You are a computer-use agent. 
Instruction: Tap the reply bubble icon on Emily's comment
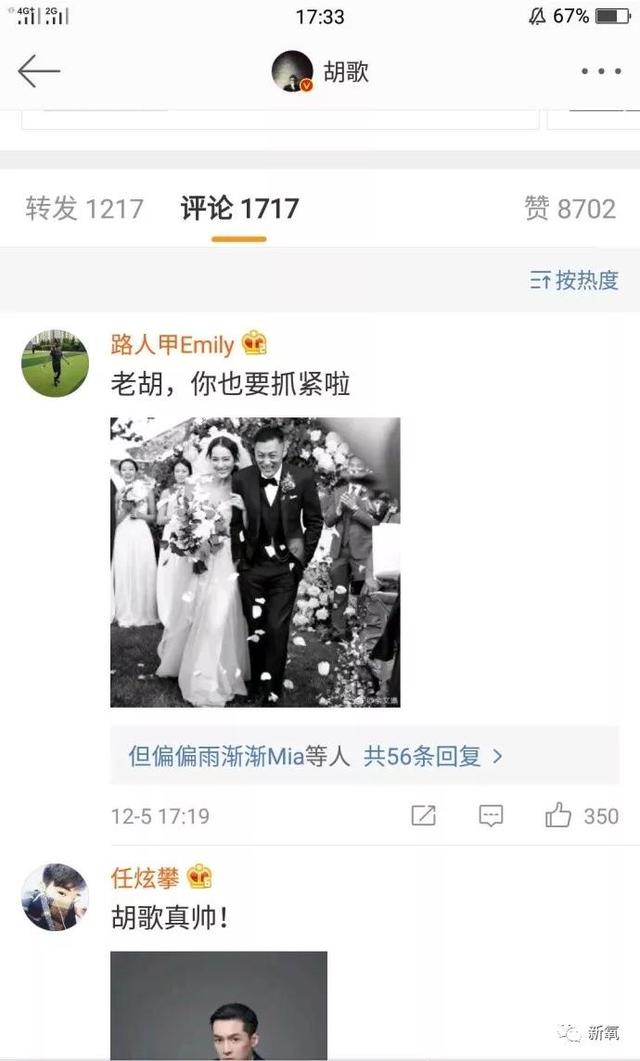(x=490, y=815)
